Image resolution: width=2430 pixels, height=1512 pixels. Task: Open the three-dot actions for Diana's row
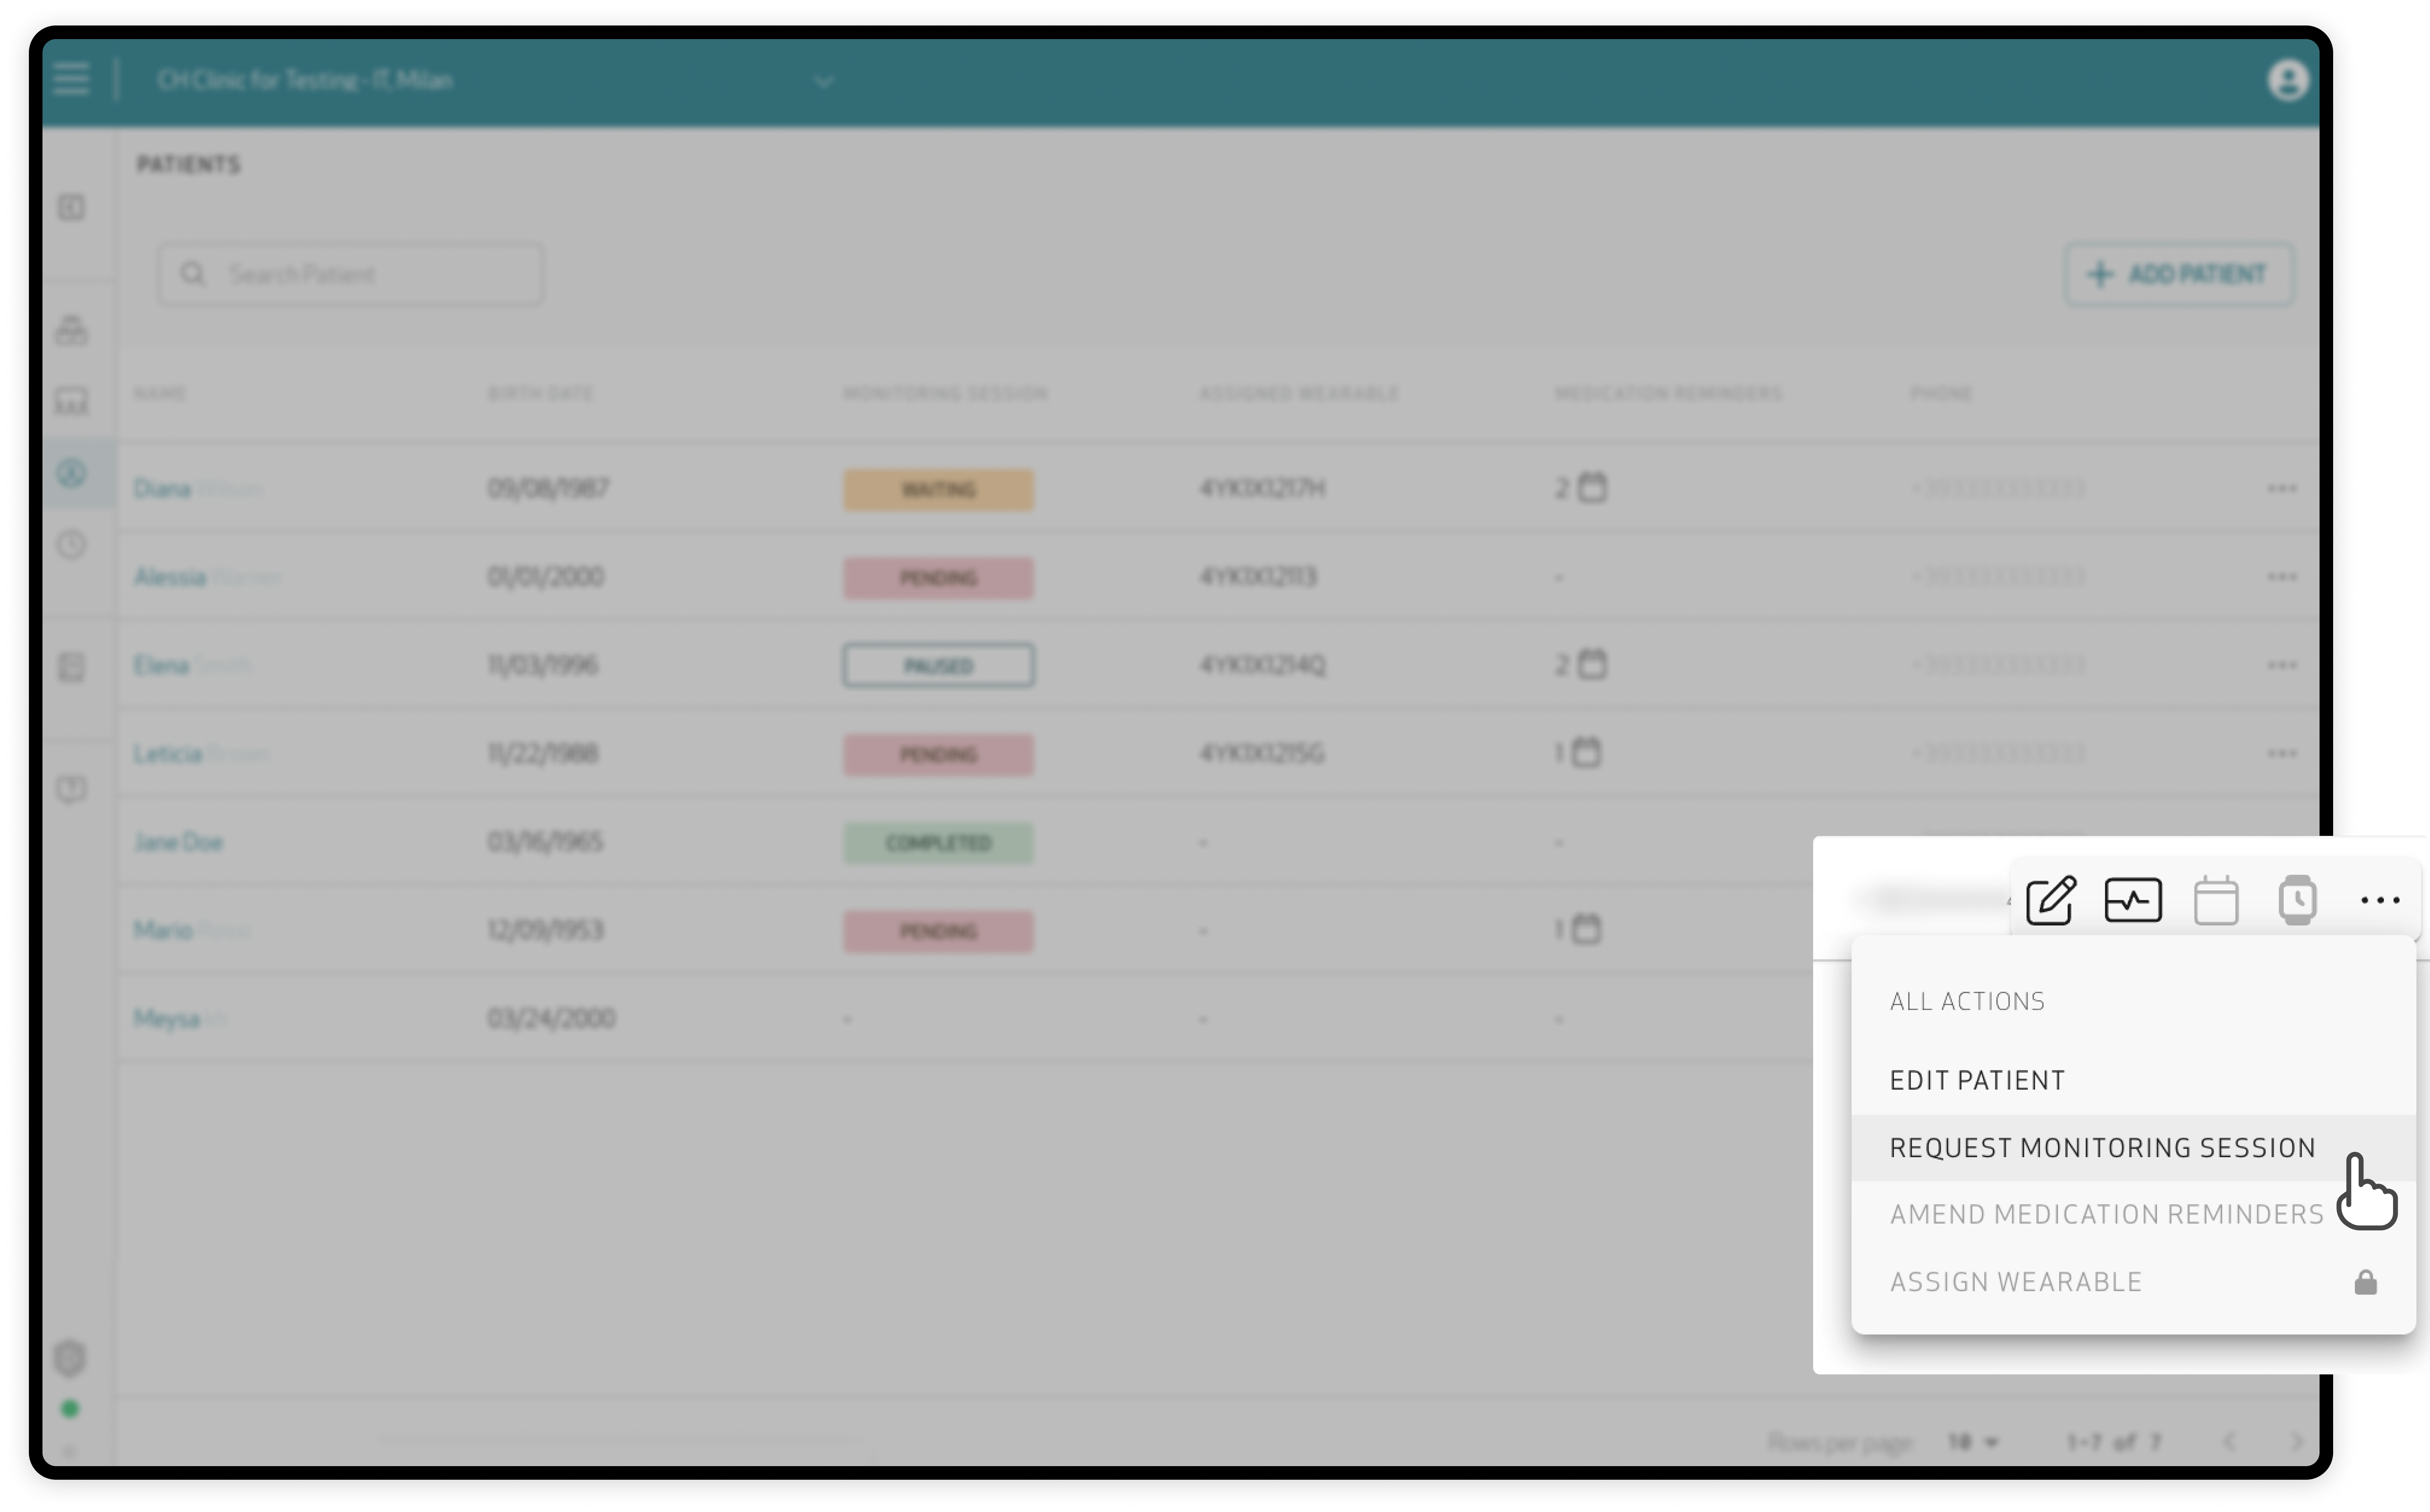[x=2282, y=488]
